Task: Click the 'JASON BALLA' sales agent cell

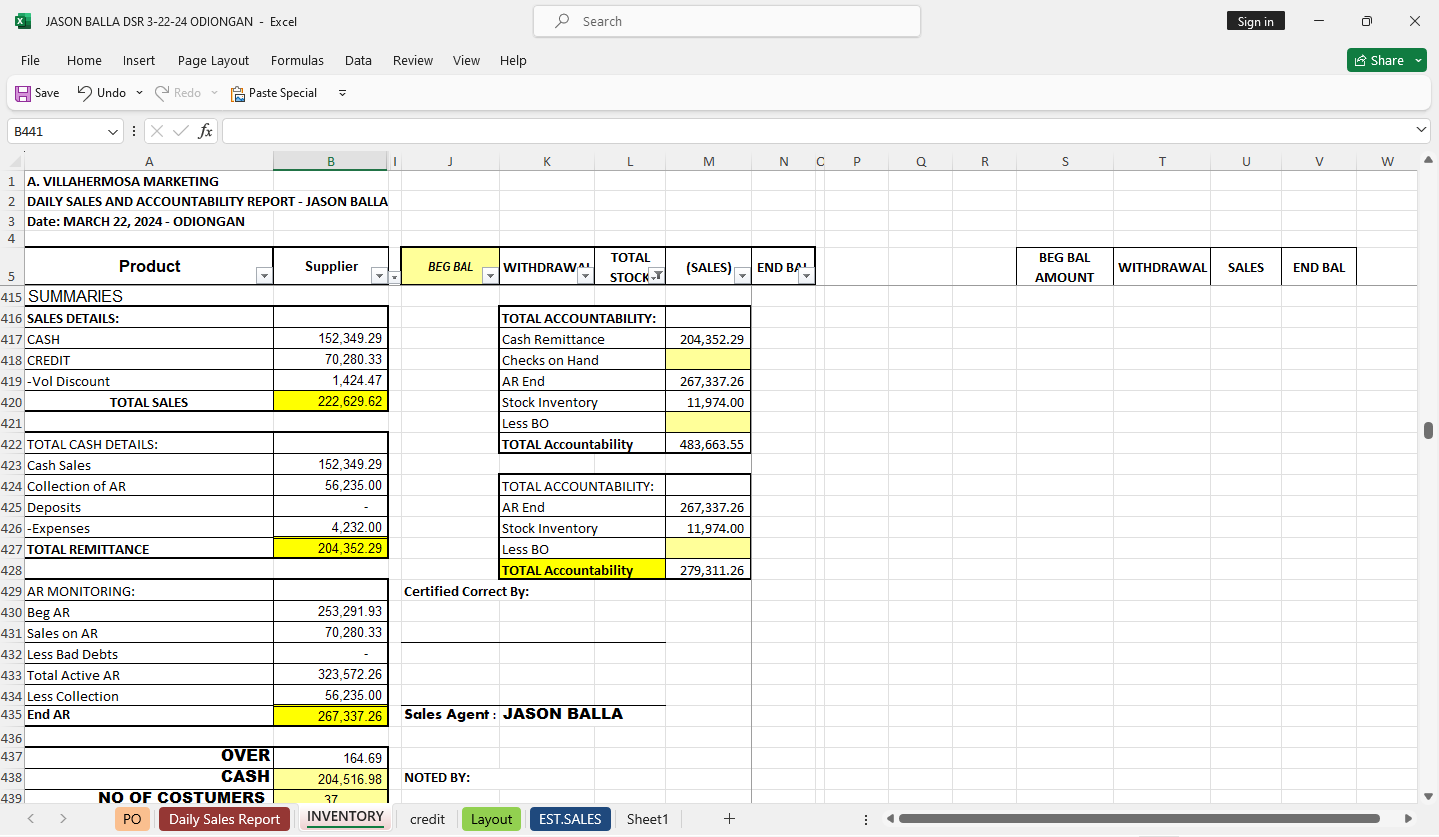Action: (x=562, y=714)
